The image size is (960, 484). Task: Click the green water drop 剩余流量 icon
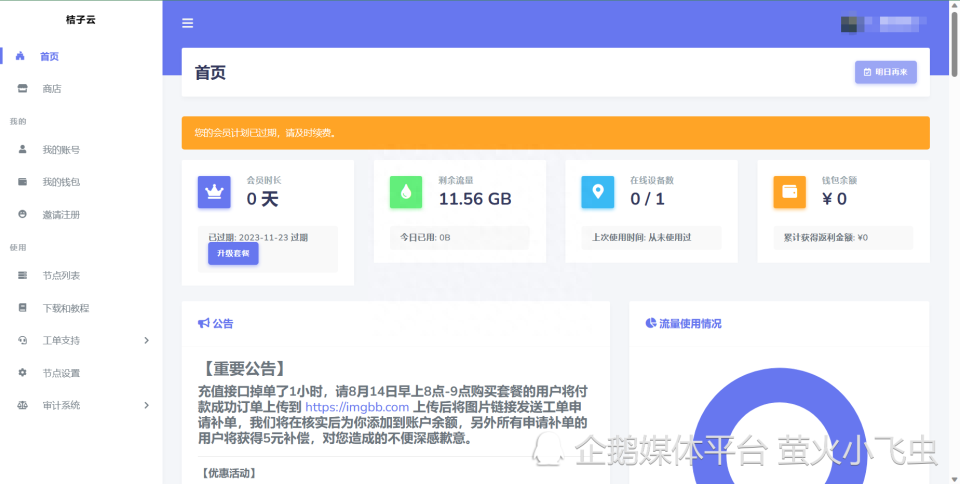(406, 192)
